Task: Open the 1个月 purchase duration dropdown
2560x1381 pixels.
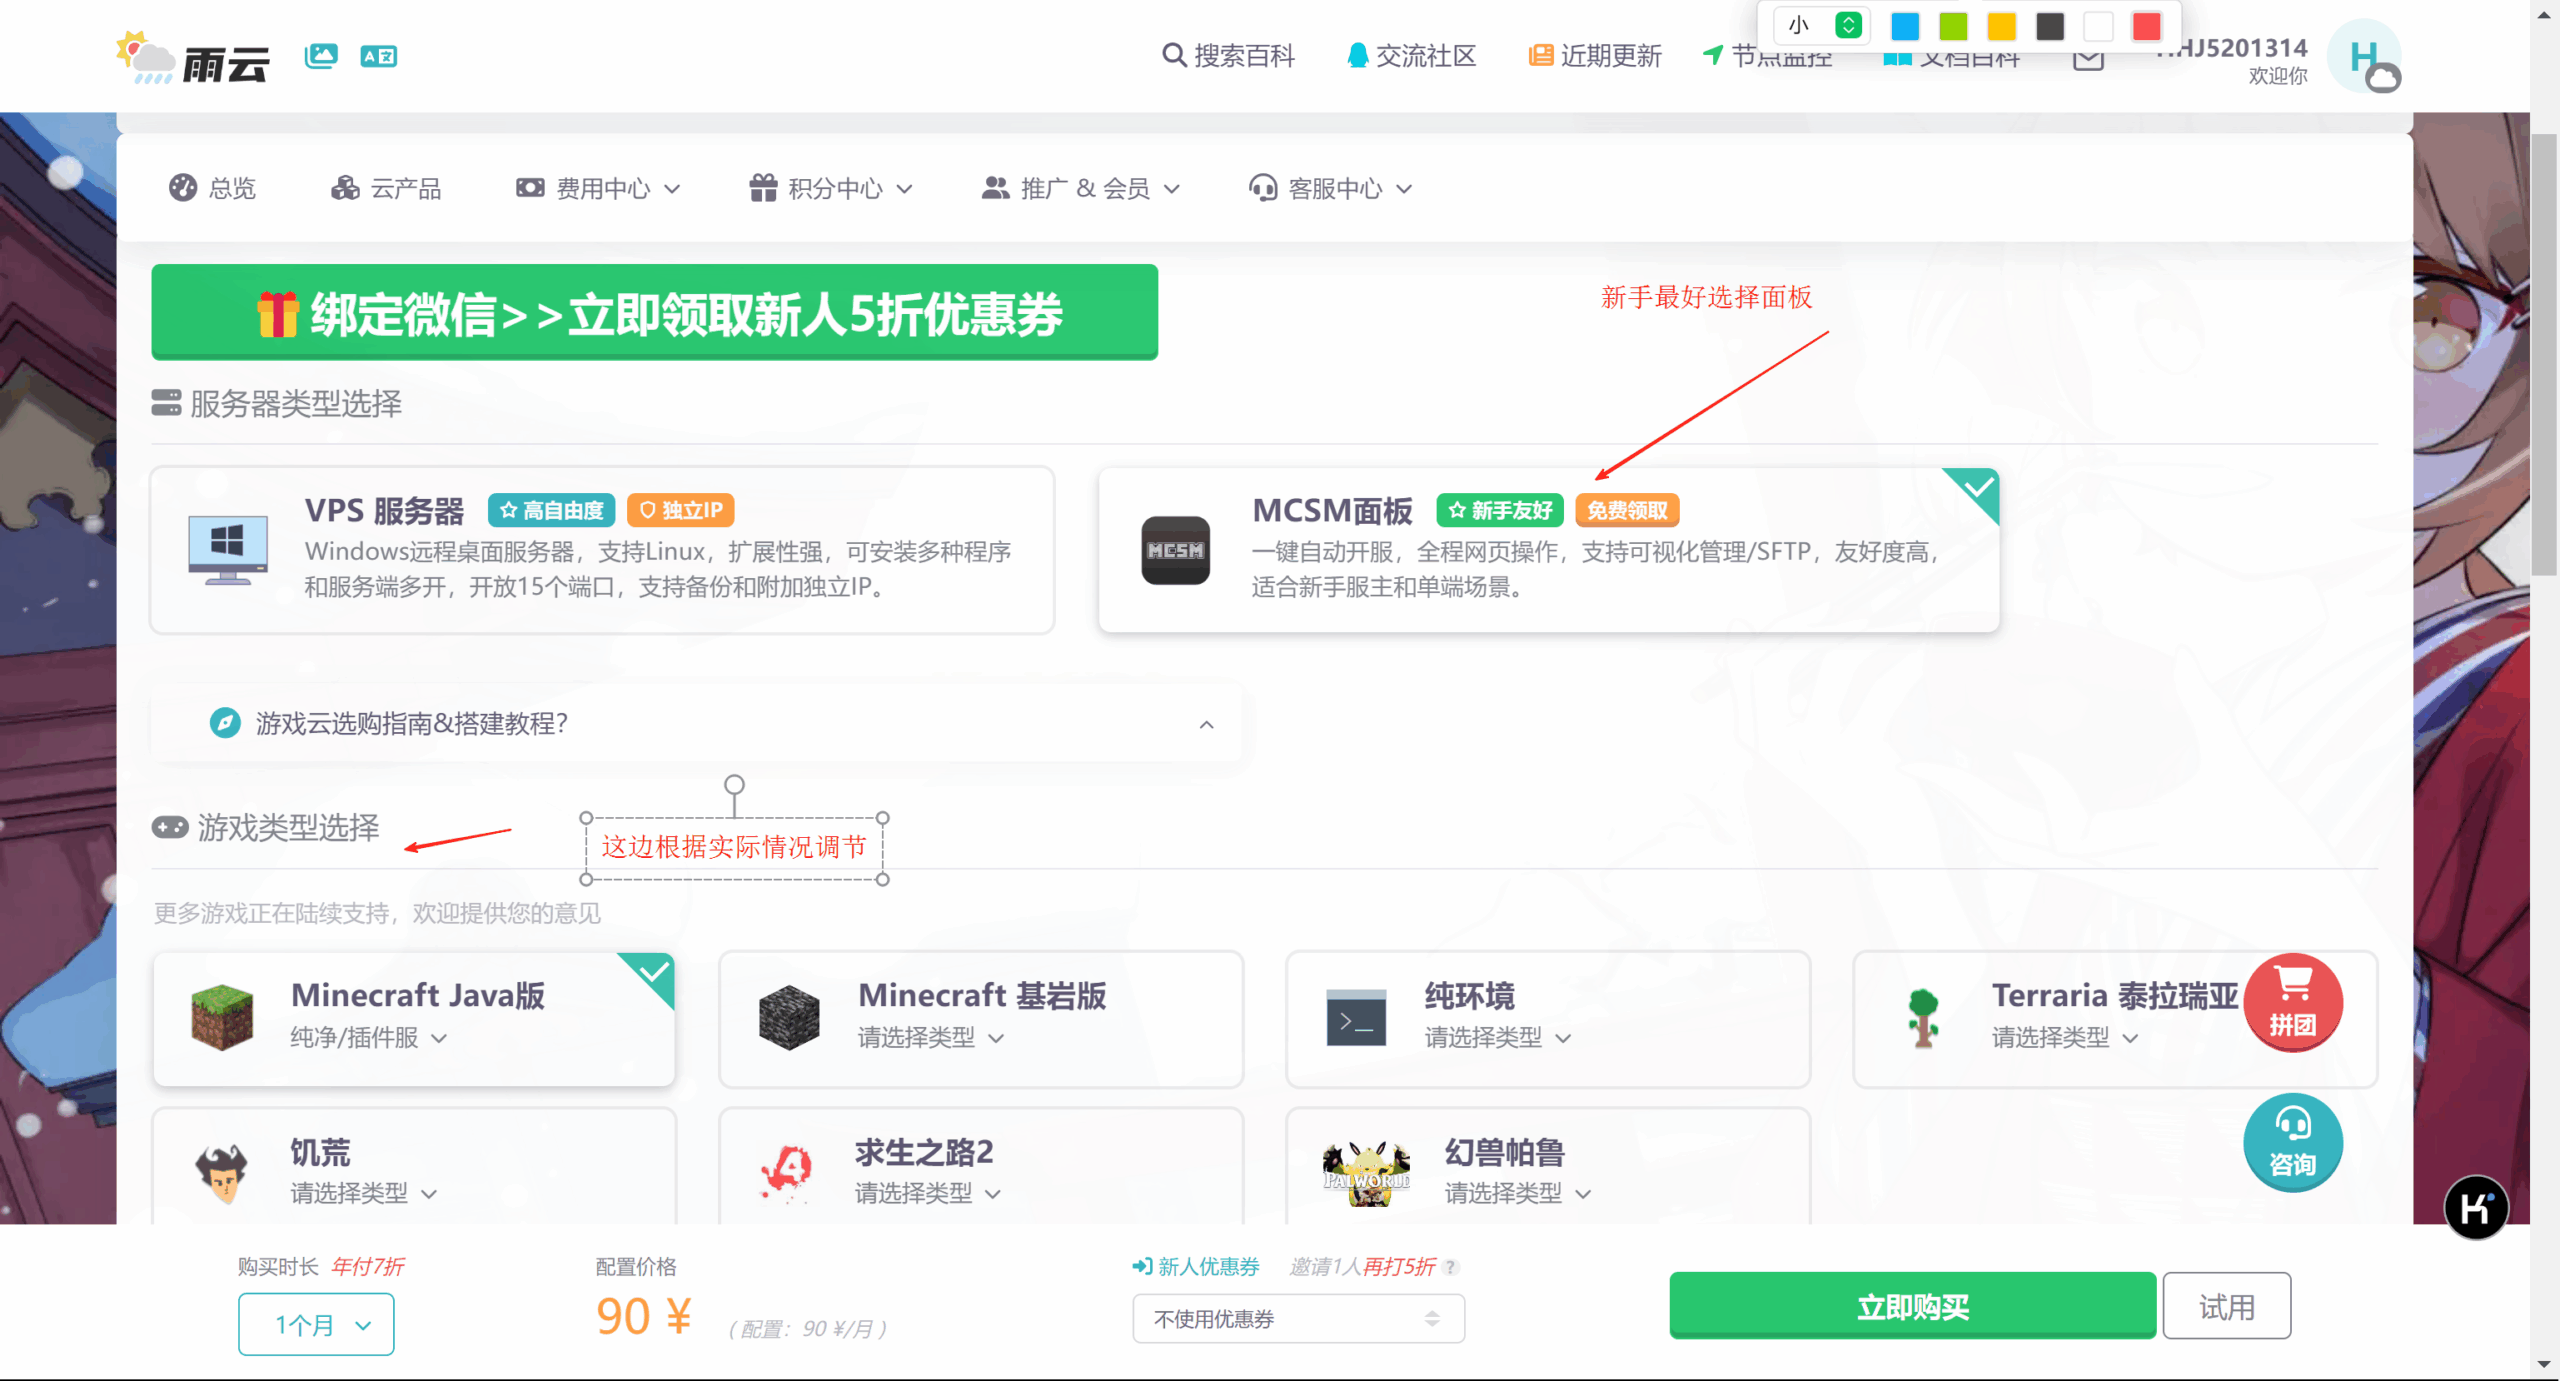Action: [x=316, y=1325]
